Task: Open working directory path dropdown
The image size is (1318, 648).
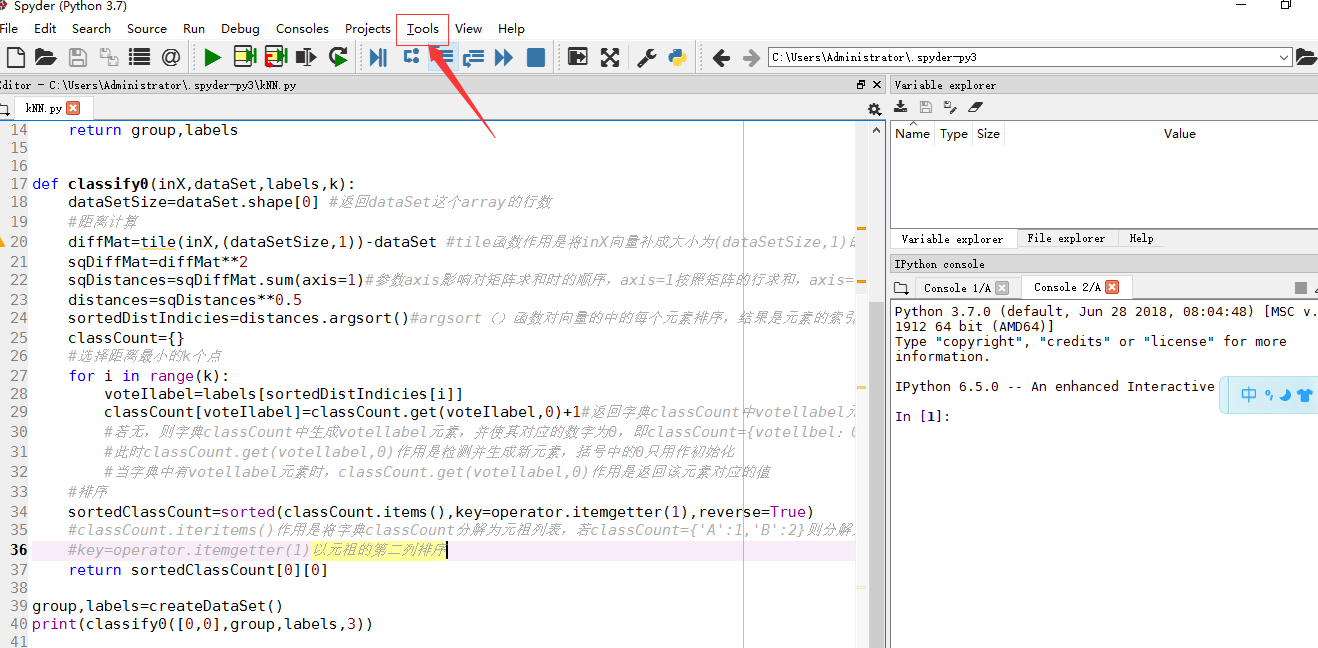Action: (1284, 58)
